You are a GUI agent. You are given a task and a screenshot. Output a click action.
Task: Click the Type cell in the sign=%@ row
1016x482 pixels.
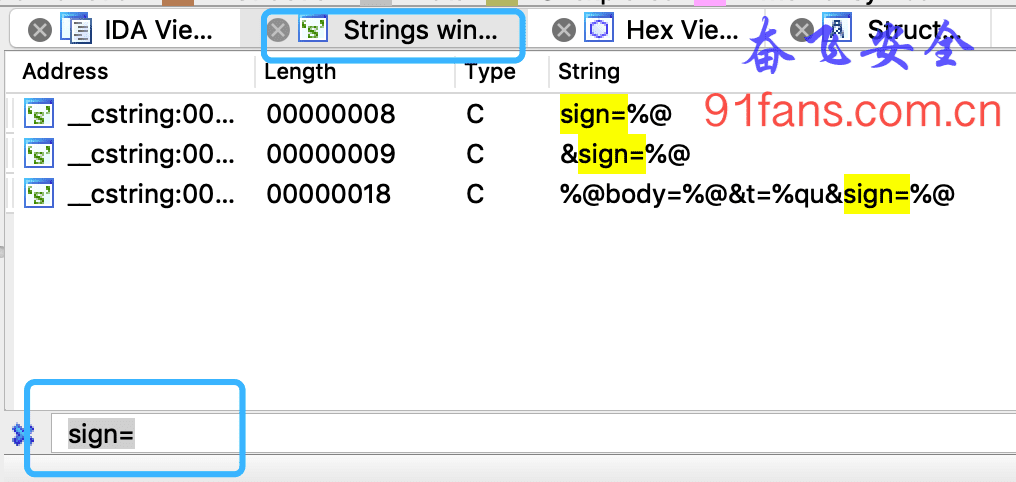[x=475, y=115]
